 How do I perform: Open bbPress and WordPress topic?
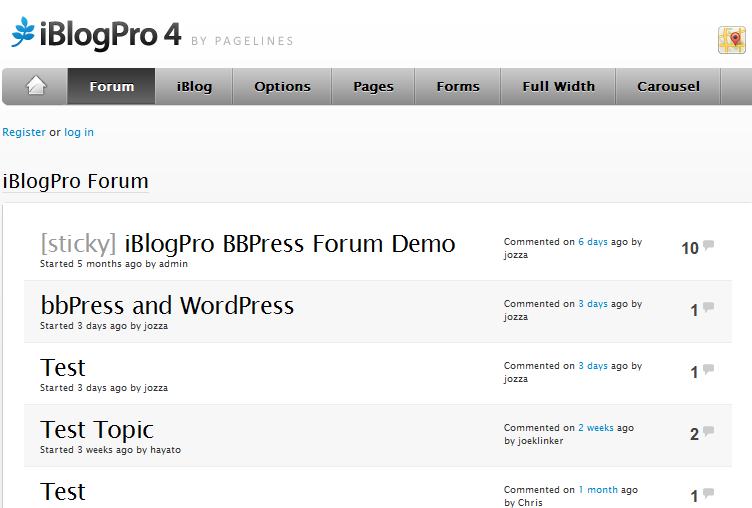click(x=167, y=306)
